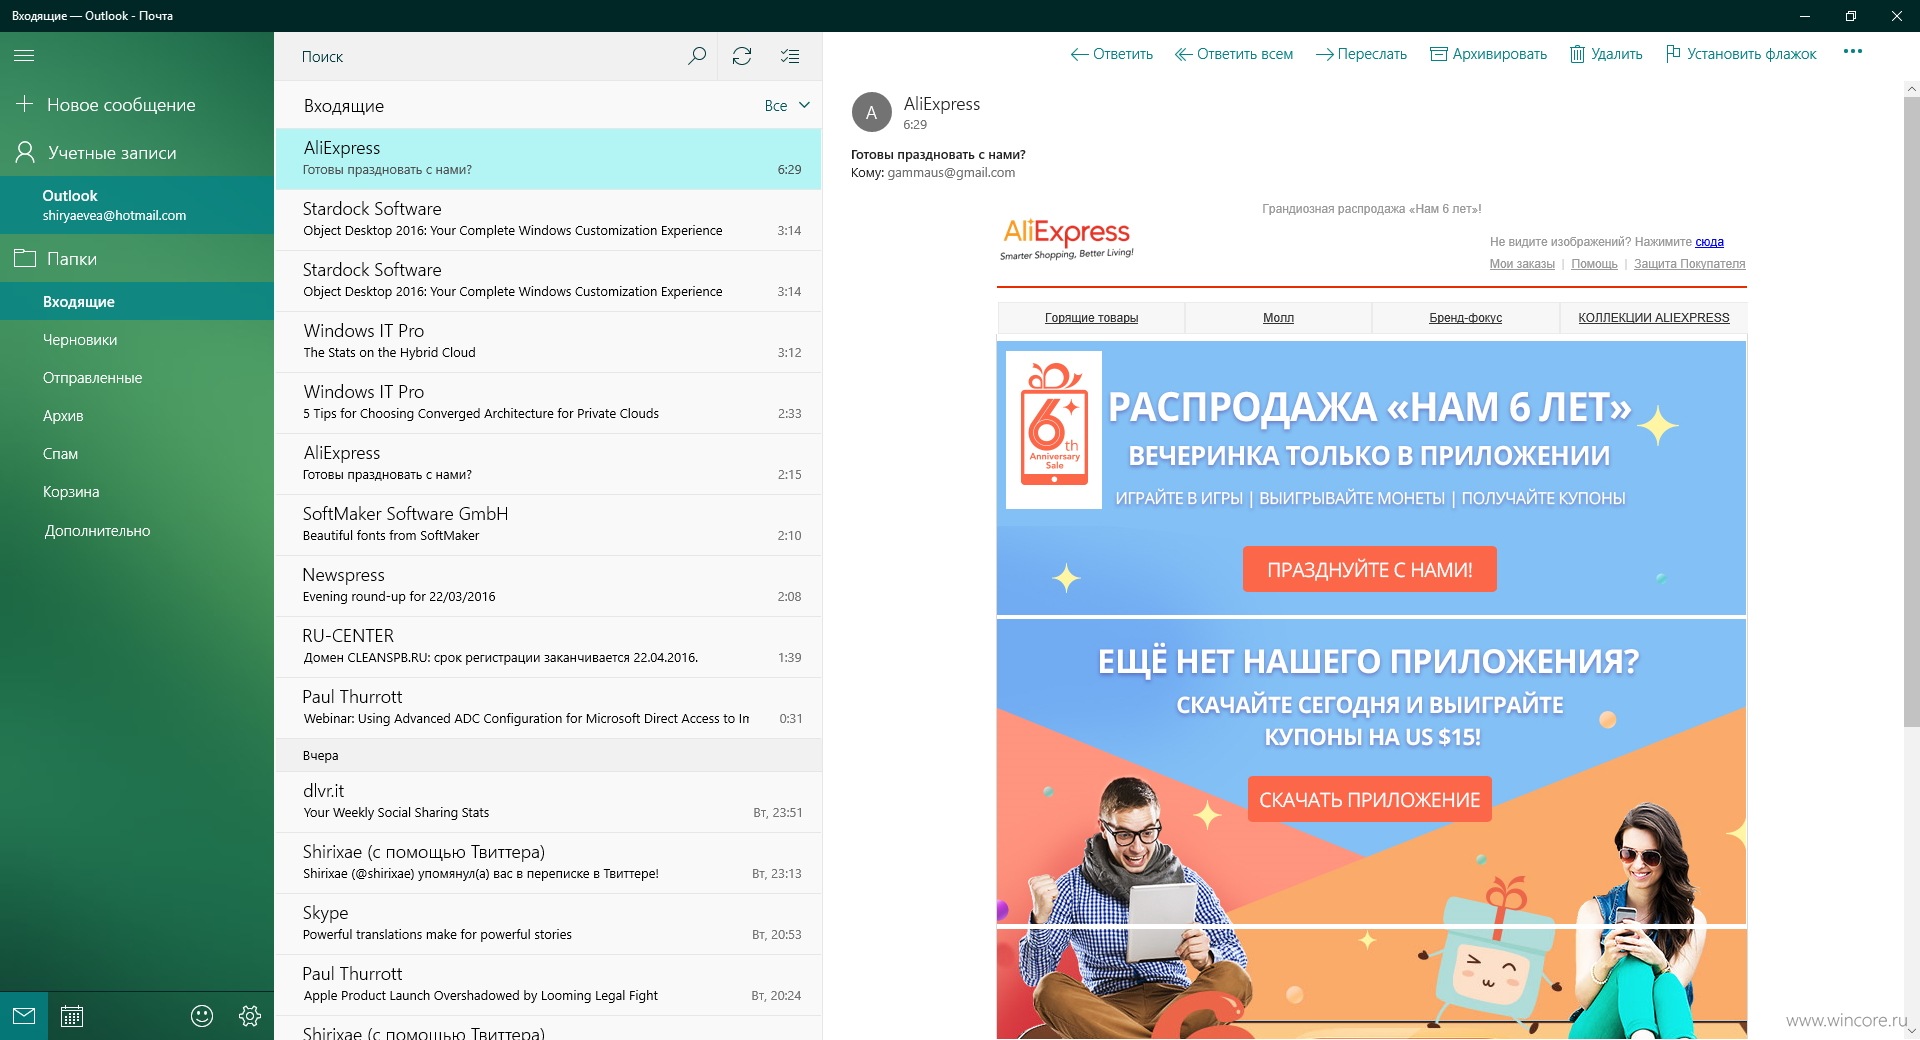Click the 6th Anniversary Sale image
The image size is (1920, 1040).
click(1054, 429)
